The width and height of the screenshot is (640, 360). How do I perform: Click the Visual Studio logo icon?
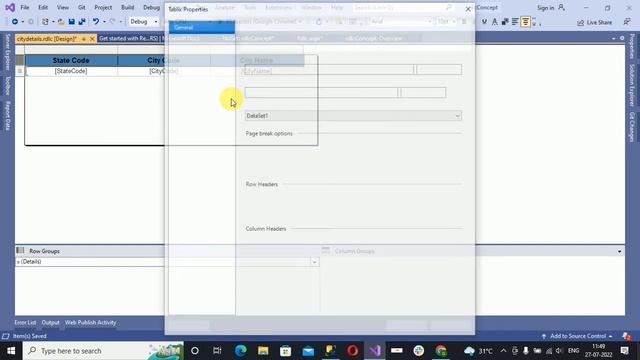pyautogui.click(x=10, y=7)
